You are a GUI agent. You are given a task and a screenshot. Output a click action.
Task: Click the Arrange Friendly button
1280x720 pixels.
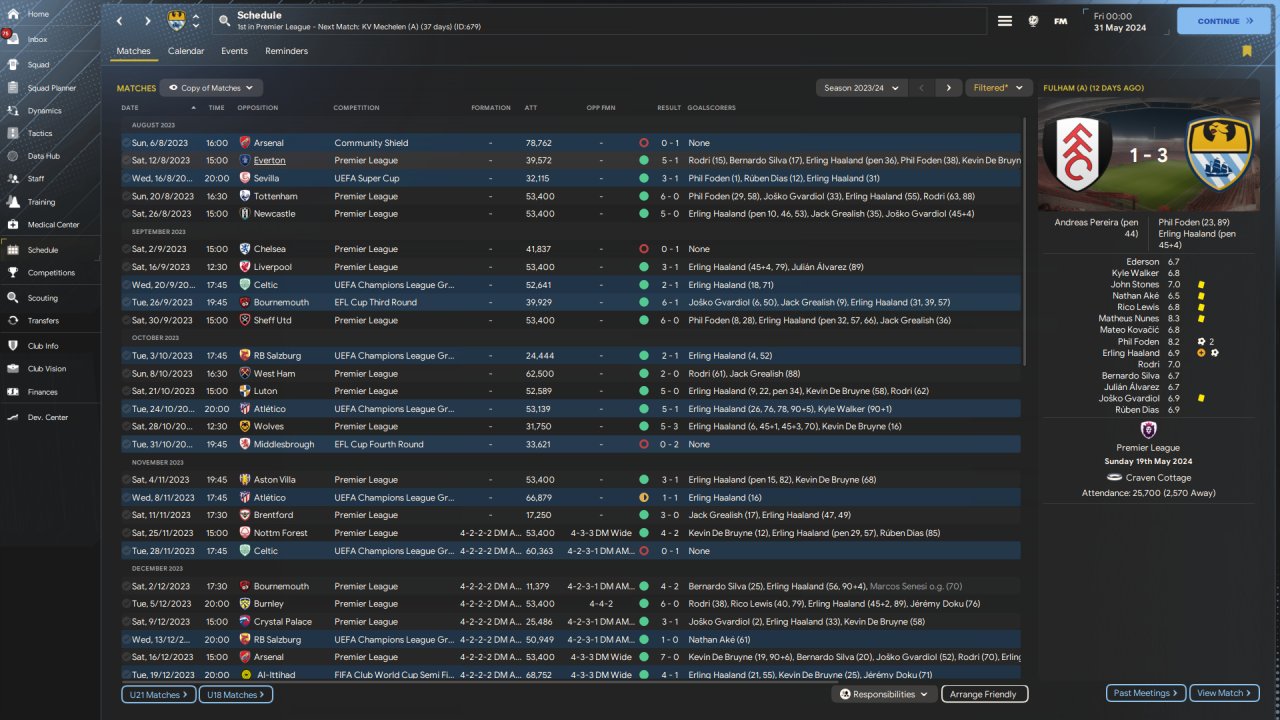(x=984, y=694)
